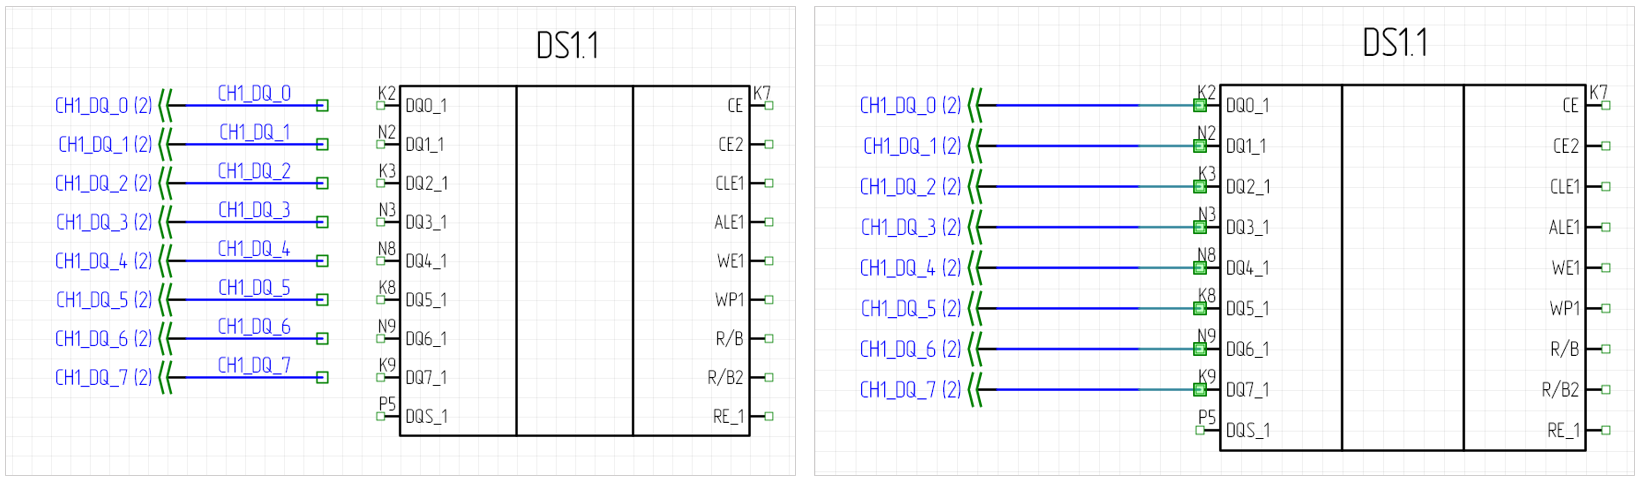Click the open P5 pin end in the connected schematic

1200,430
